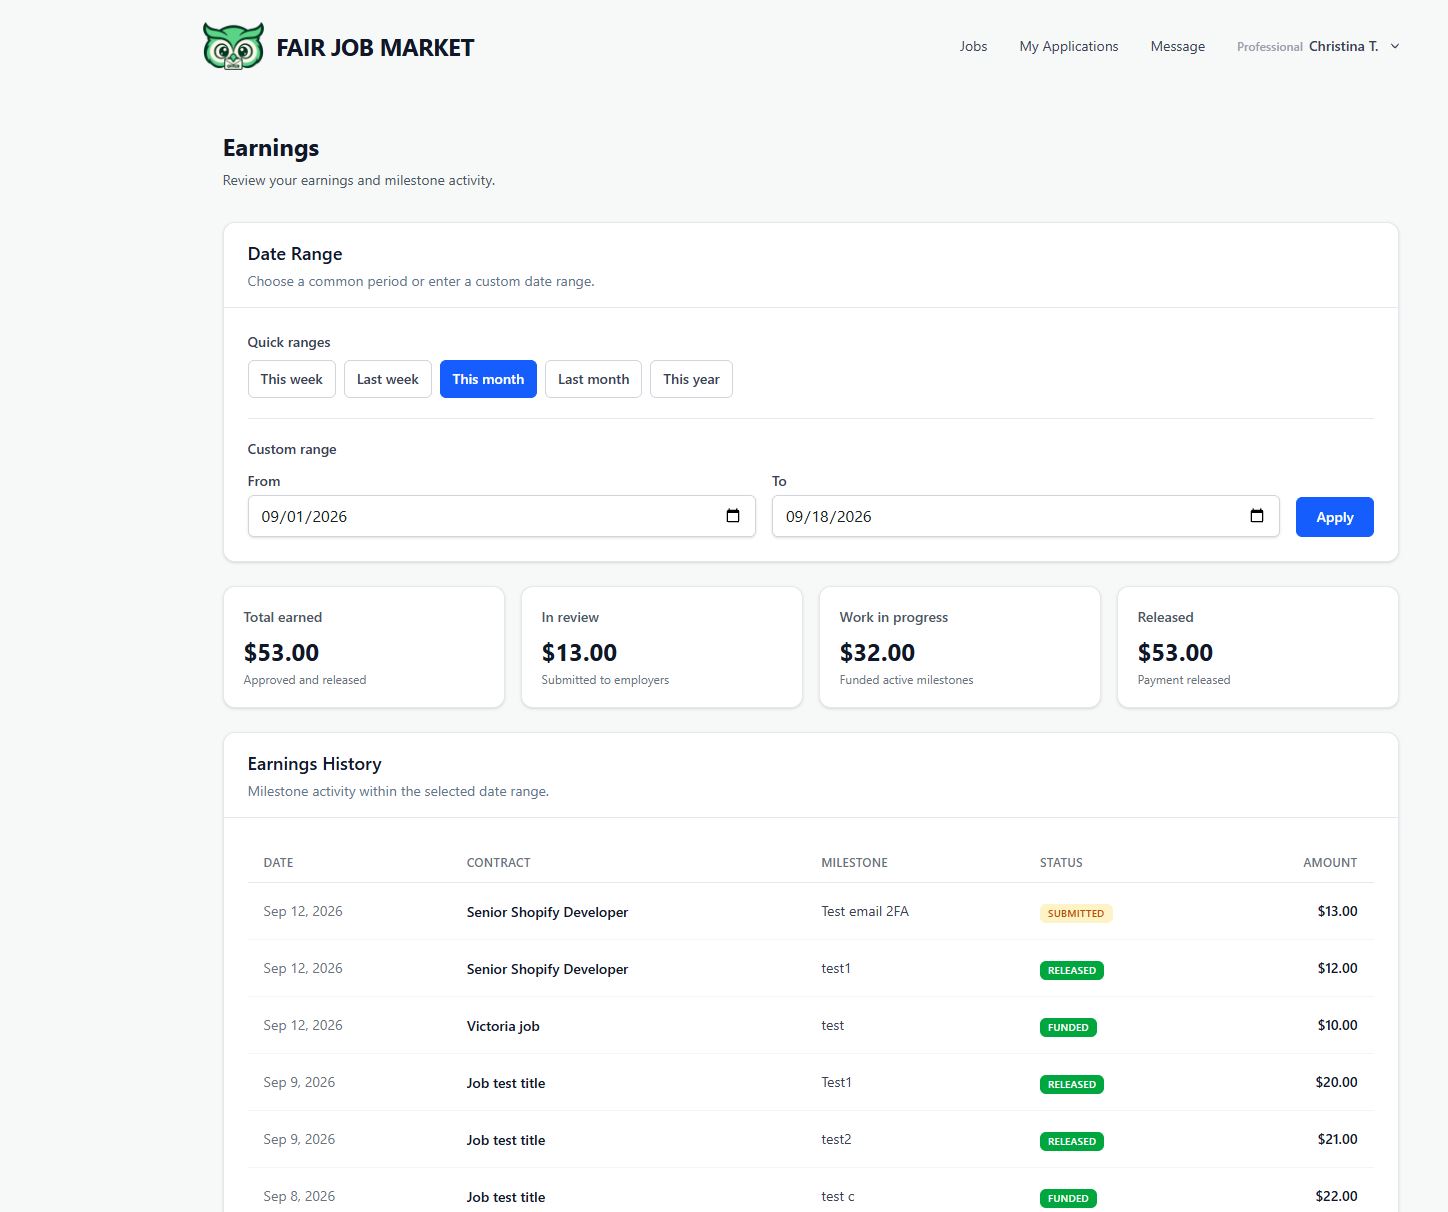Go to My Applications page
Screen dimensions: 1448x1212
[1069, 46]
